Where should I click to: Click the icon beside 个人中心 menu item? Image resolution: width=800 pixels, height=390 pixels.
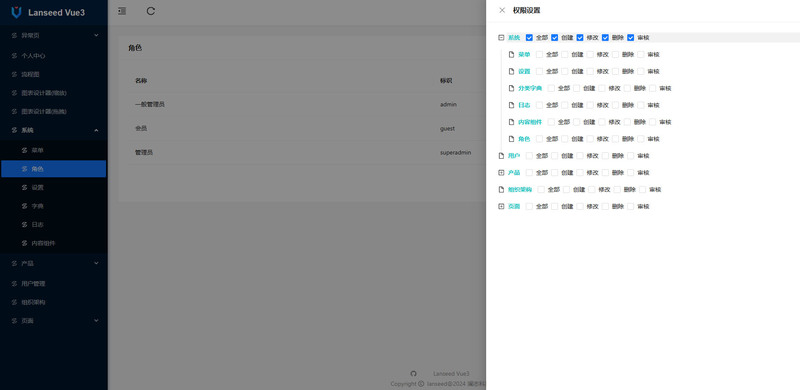coord(14,56)
